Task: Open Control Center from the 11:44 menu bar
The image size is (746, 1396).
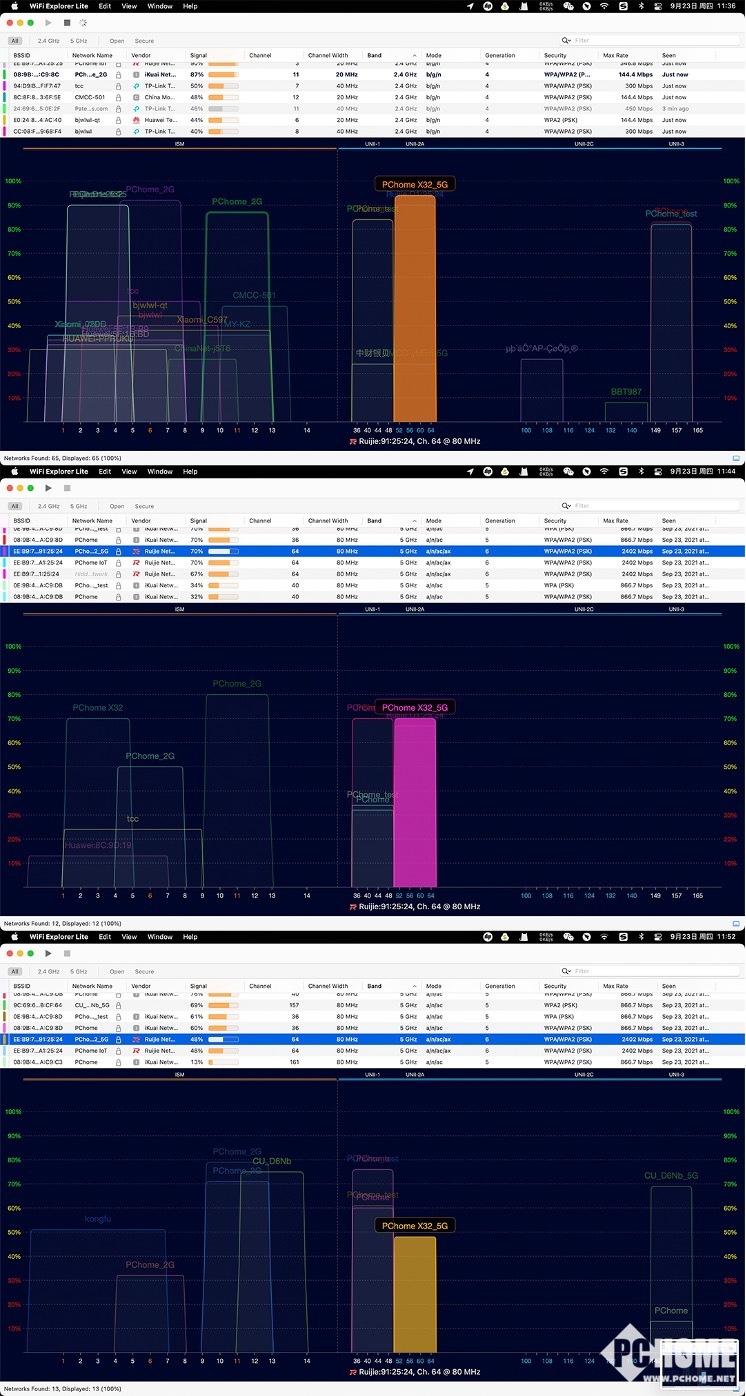Action: coord(658,471)
